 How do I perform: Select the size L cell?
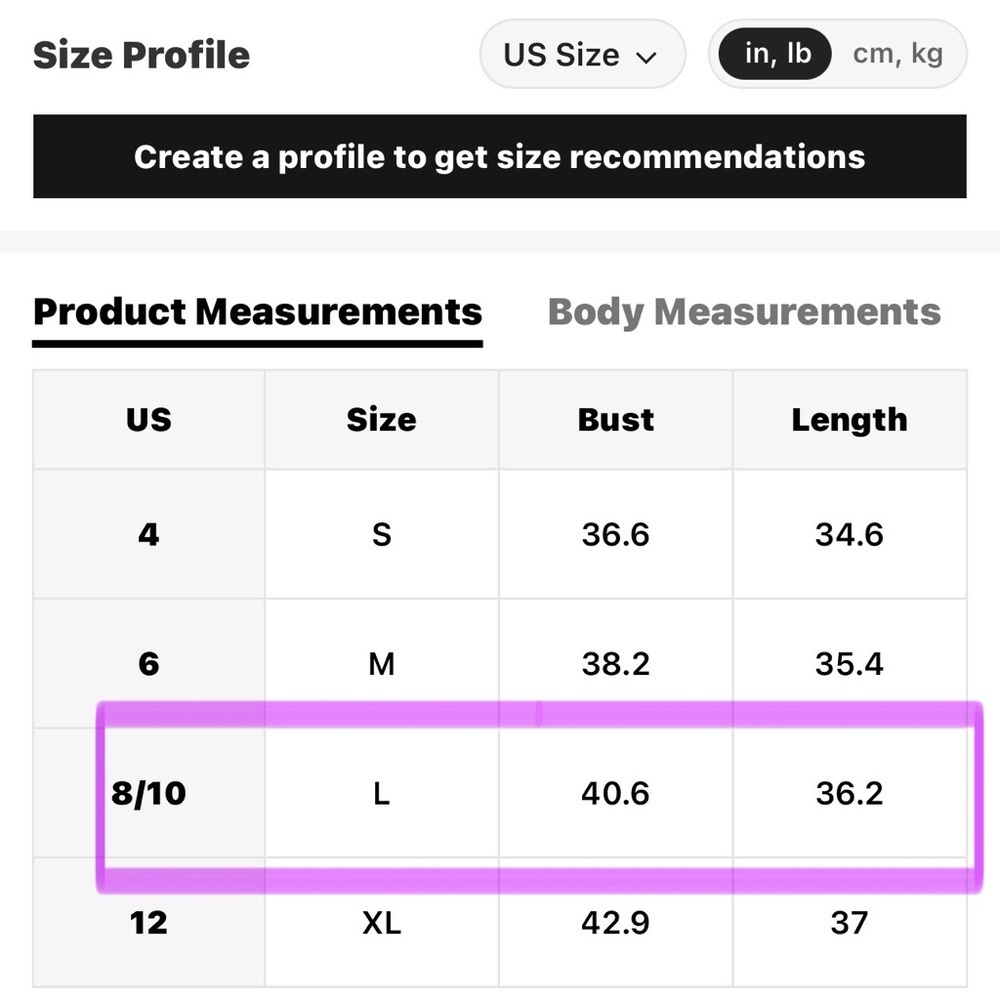(381, 793)
